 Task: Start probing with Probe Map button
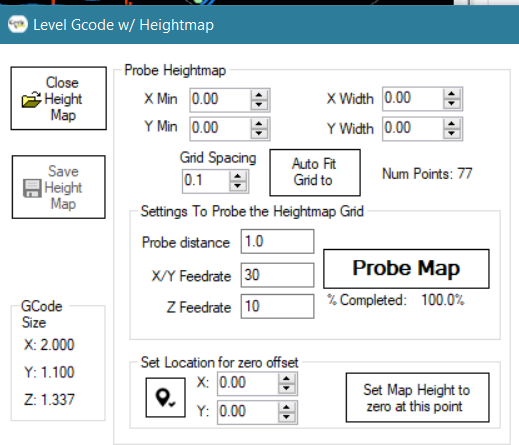[406, 269]
